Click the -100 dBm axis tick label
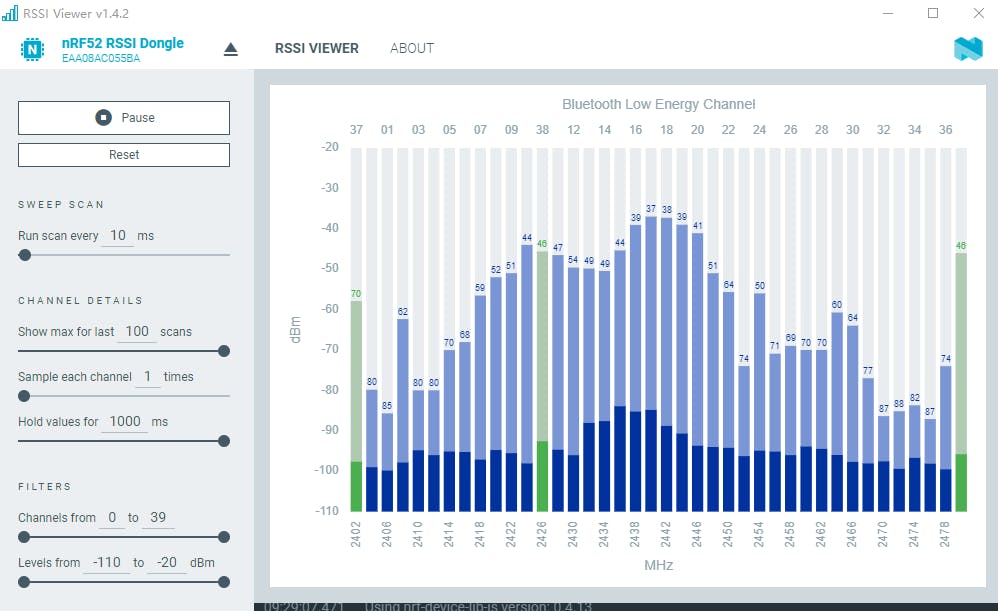 click(327, 470)
